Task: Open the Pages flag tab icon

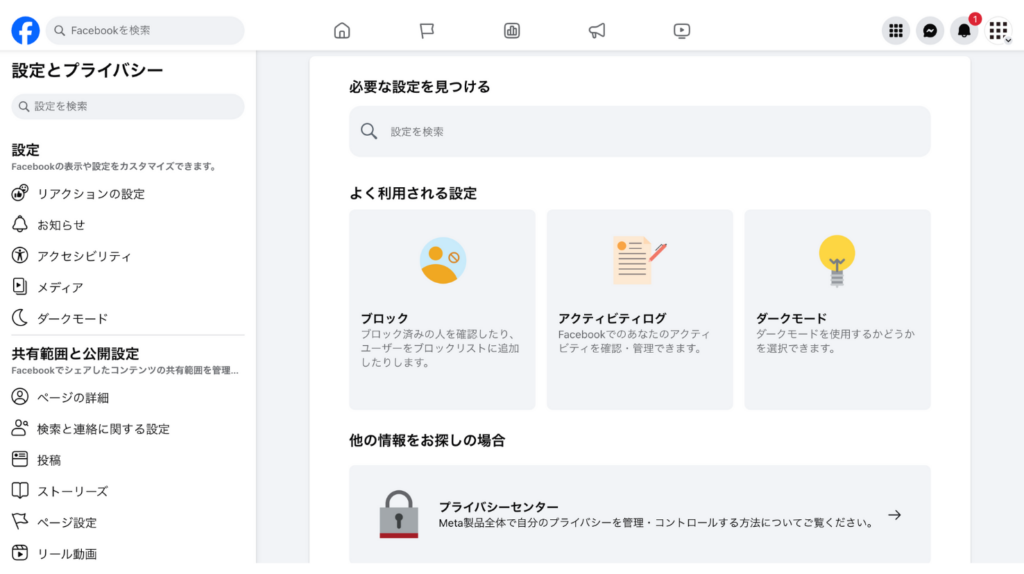Action: click(x=426, y=31)
